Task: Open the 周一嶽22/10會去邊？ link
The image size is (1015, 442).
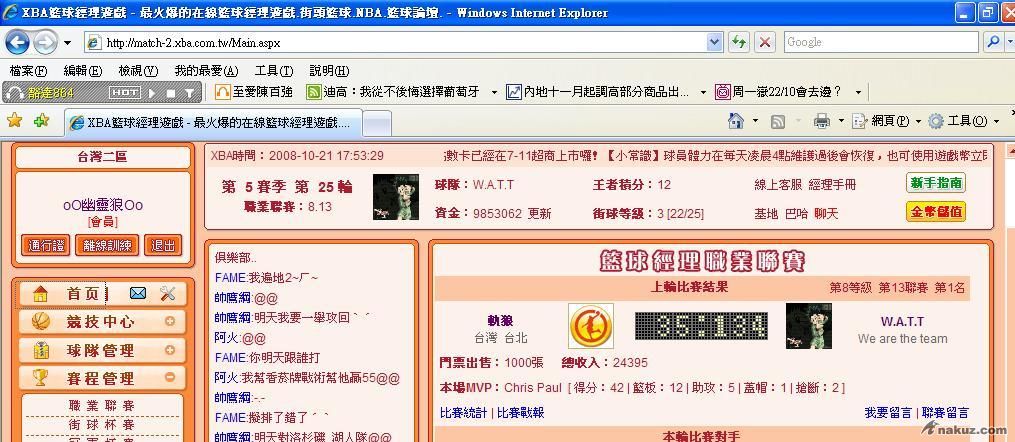Action: (x=778, y=92)
